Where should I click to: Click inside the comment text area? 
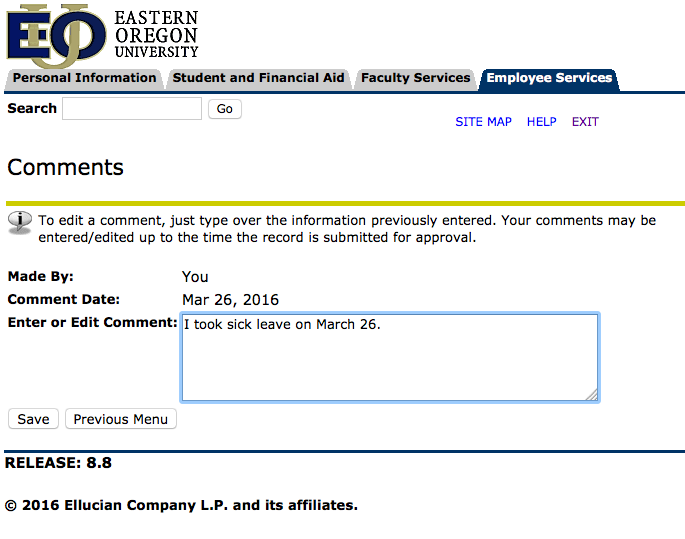[390, 358]
